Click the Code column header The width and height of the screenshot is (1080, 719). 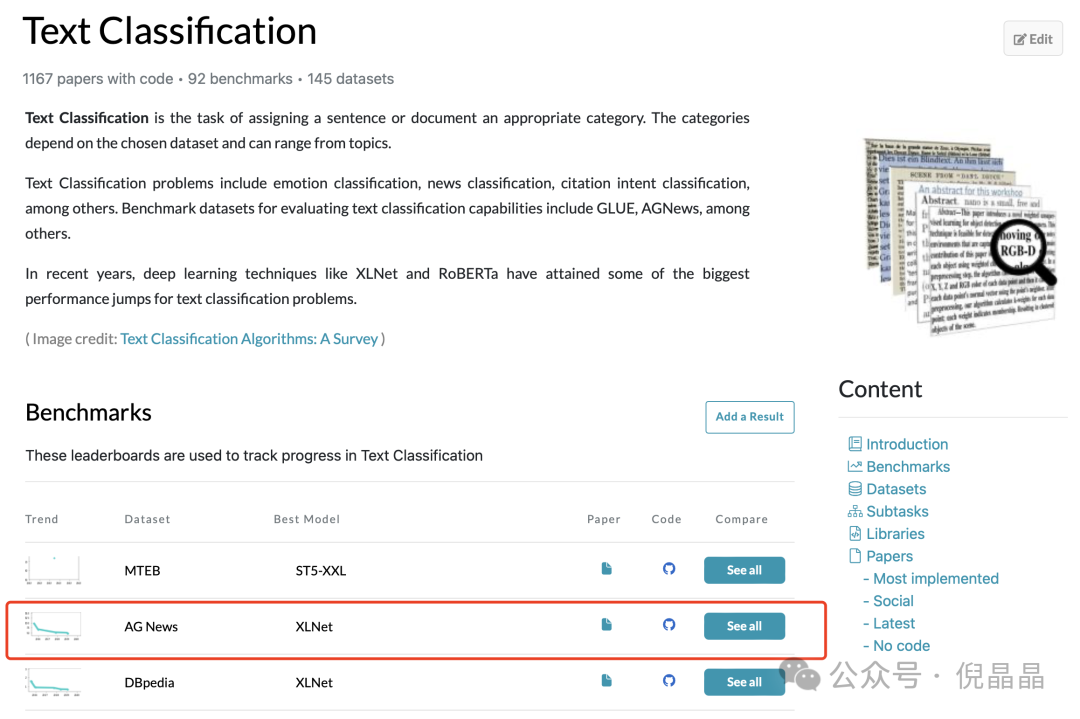tap(666, 519)
